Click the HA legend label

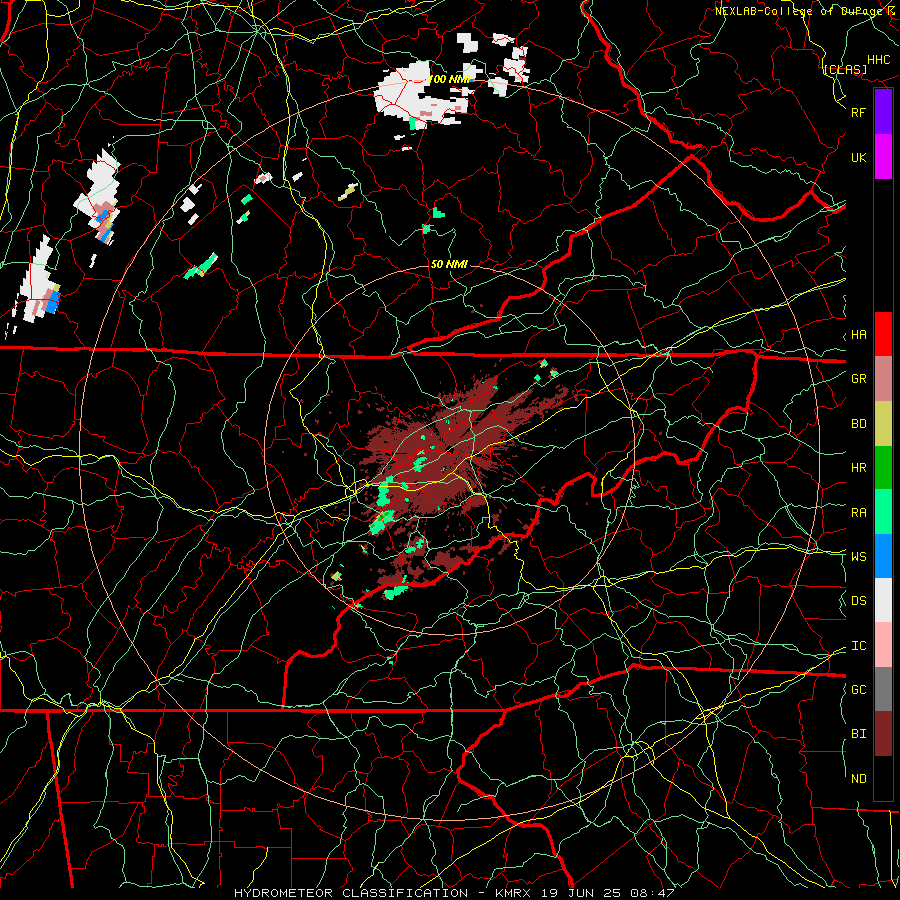(859, 335)
